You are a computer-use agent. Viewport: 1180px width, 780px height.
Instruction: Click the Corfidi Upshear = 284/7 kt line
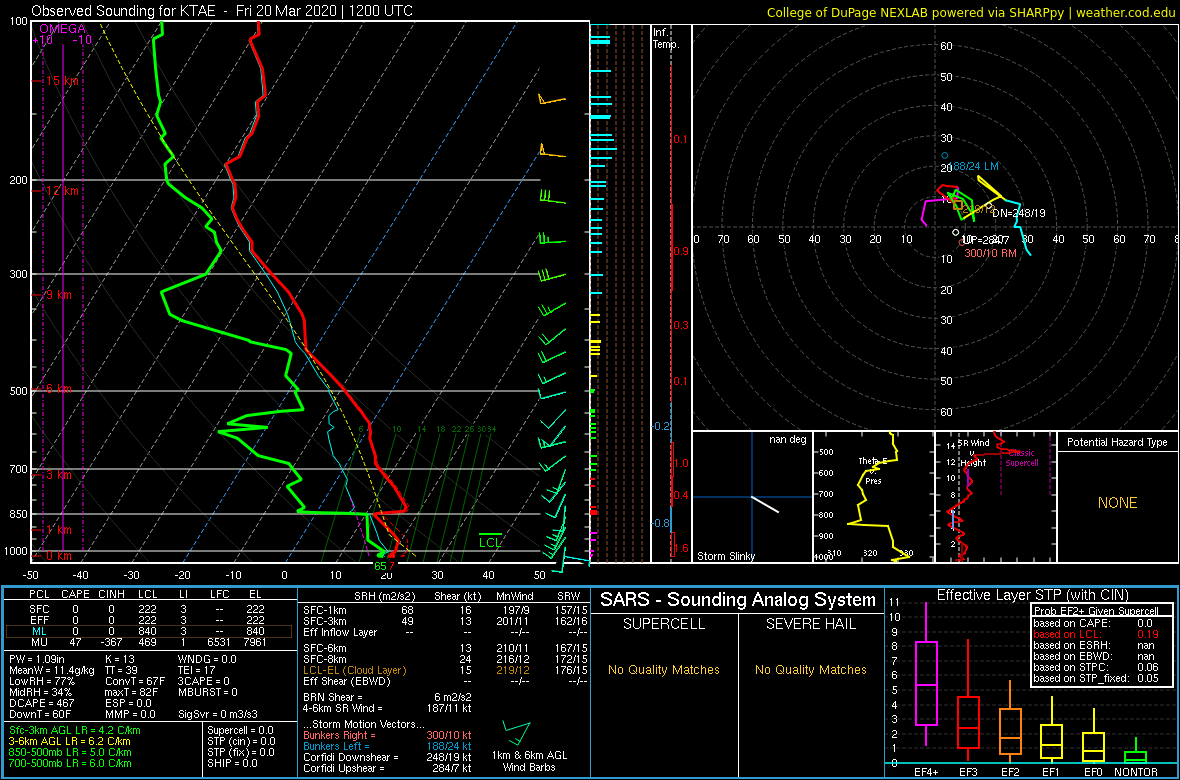point(387,769)
